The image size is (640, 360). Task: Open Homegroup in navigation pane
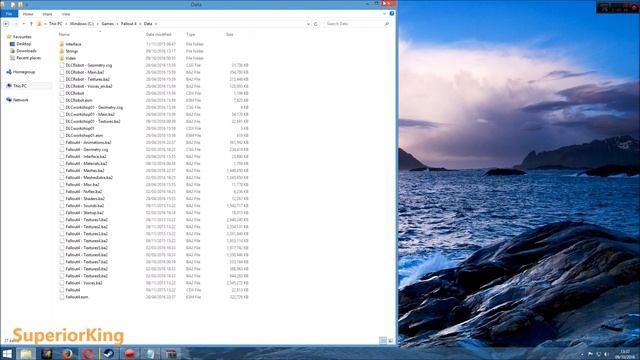coord(24,72)
